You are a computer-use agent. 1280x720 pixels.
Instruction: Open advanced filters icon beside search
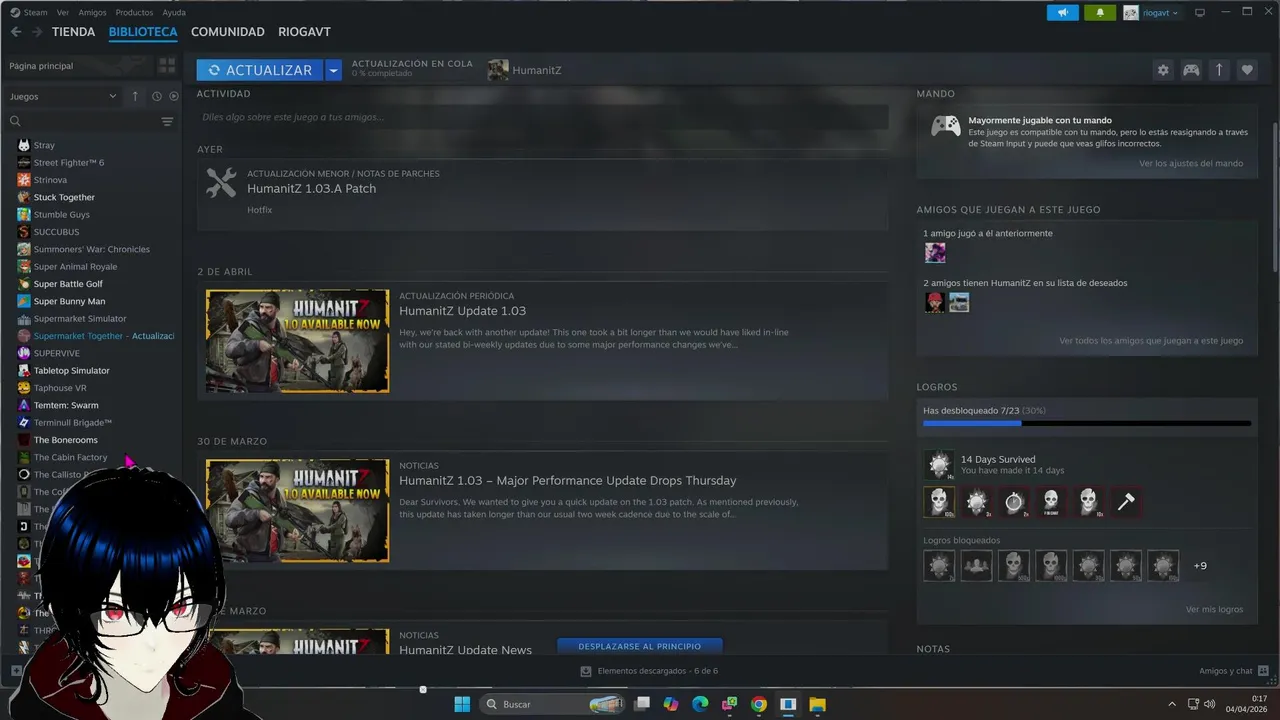point(167,121)
